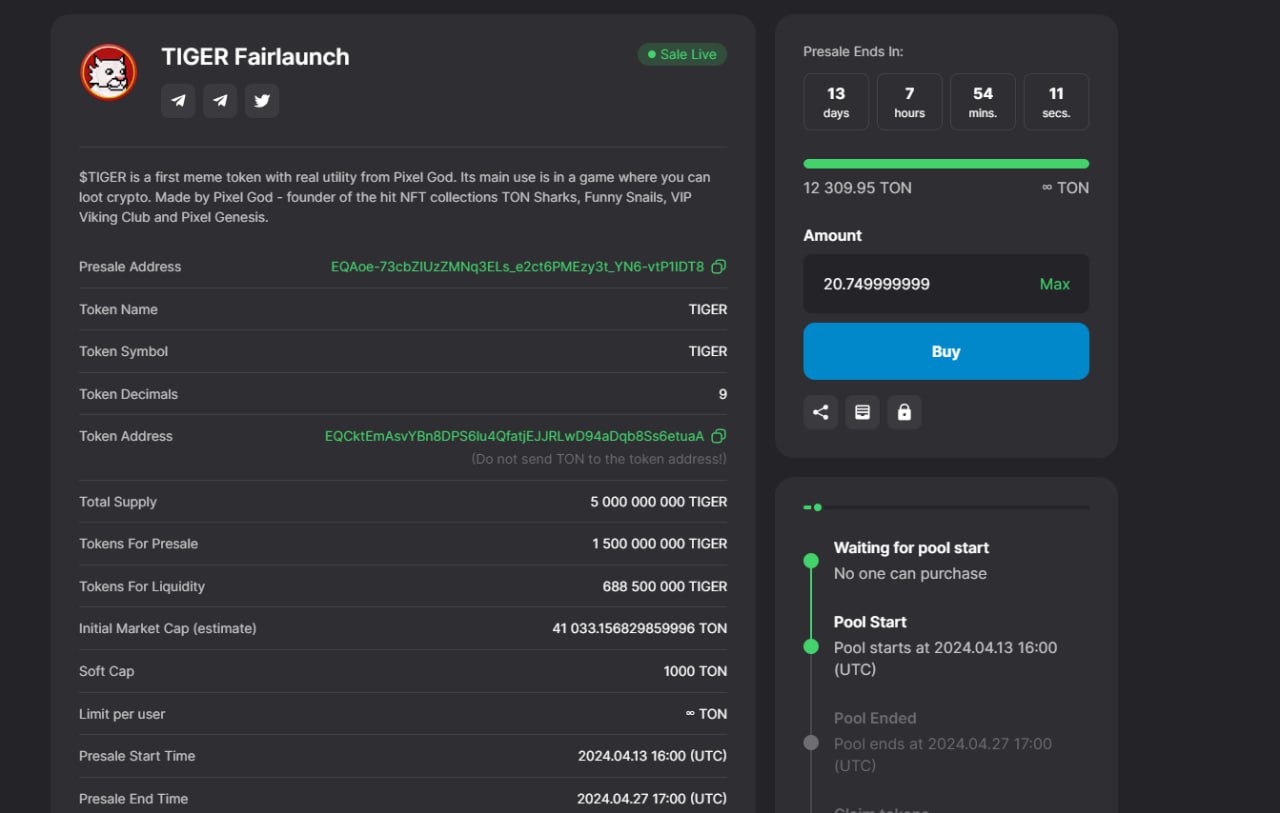Select the Pool Ended timeline marker
The height and width of the screenshot is (813, 1280).
point(811,743)
